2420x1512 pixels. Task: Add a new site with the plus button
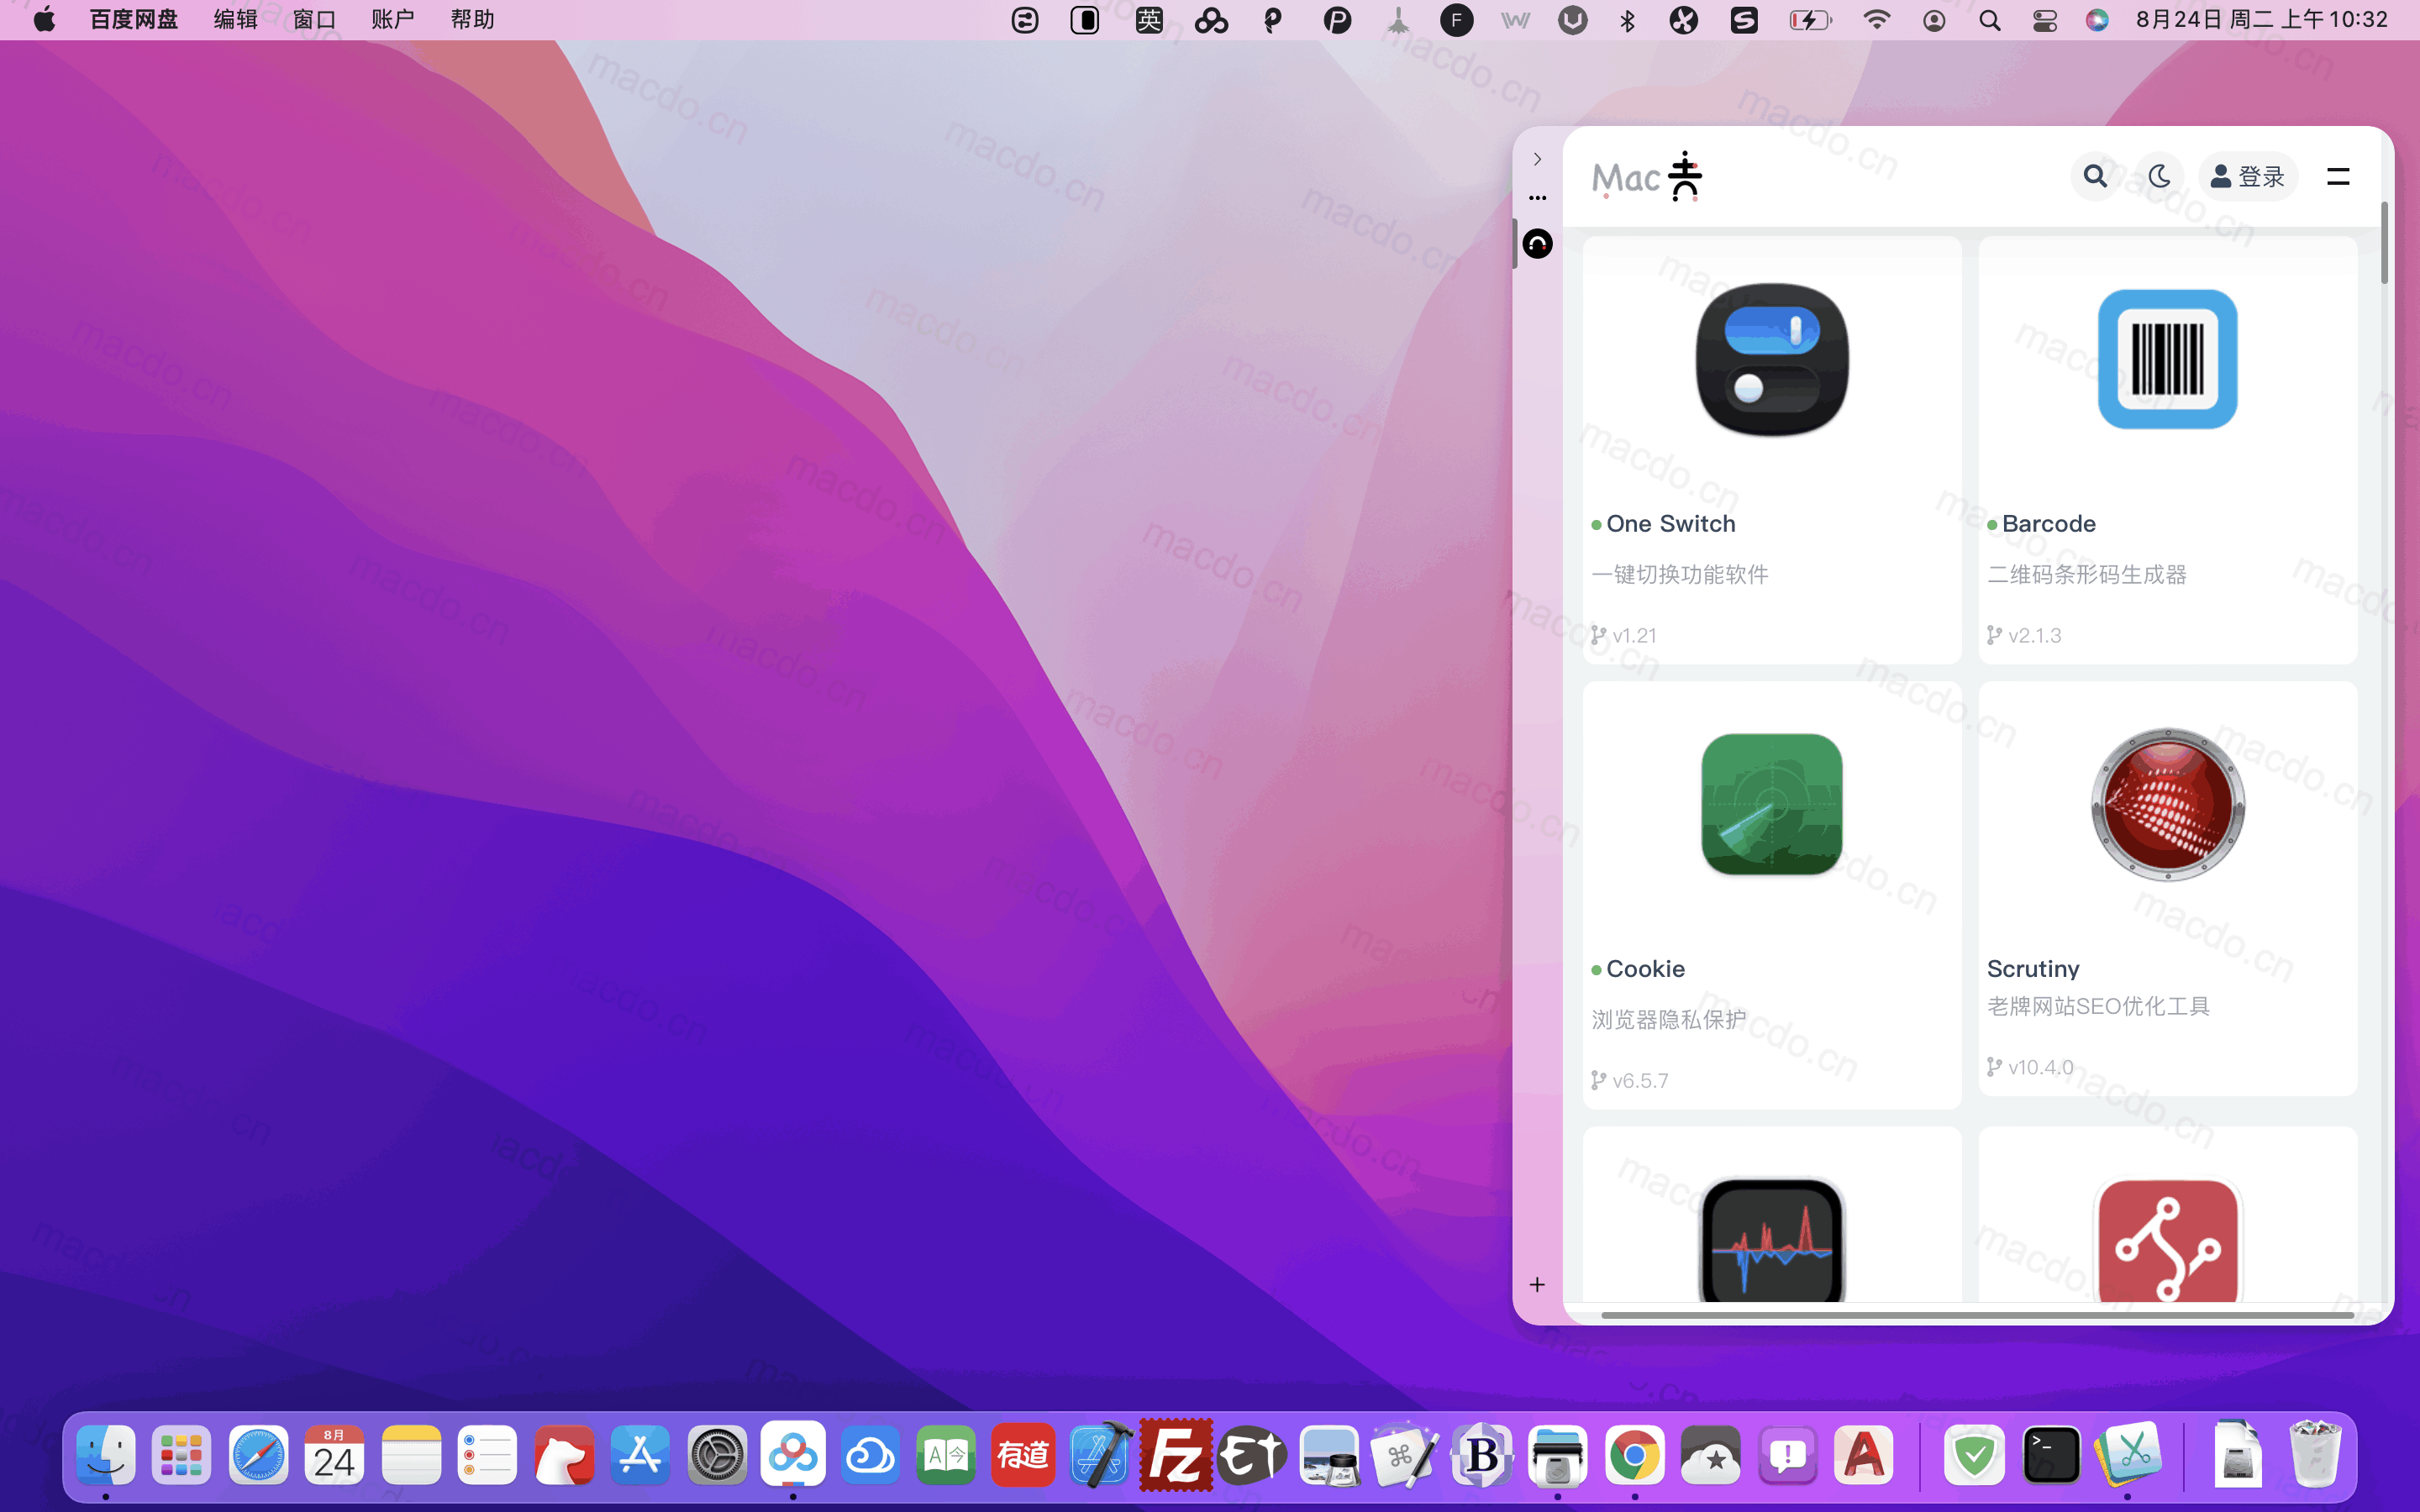click(x=1537, y=1284)
